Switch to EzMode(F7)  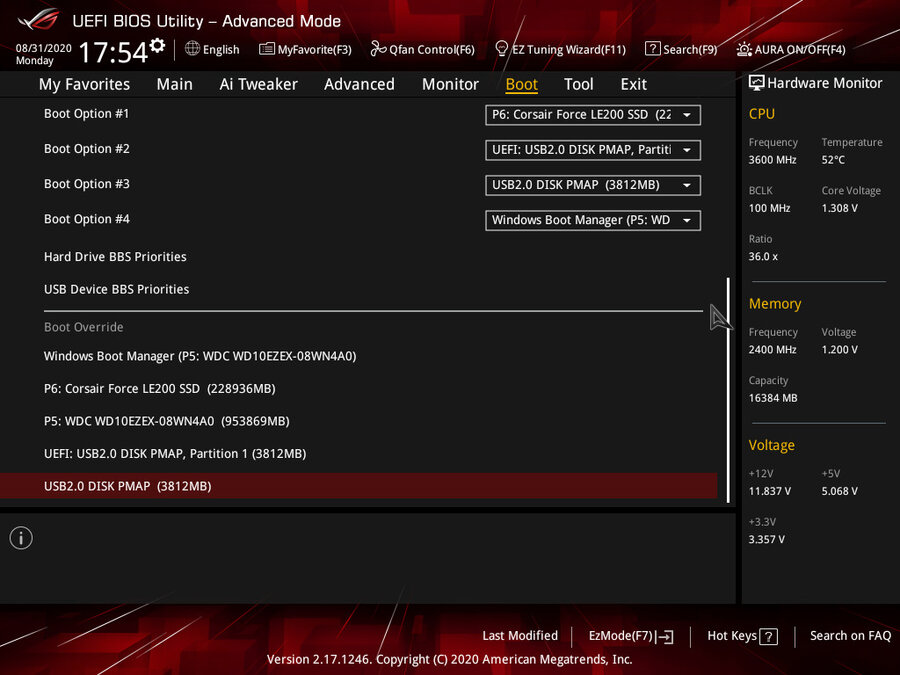(x=631, y=636)
